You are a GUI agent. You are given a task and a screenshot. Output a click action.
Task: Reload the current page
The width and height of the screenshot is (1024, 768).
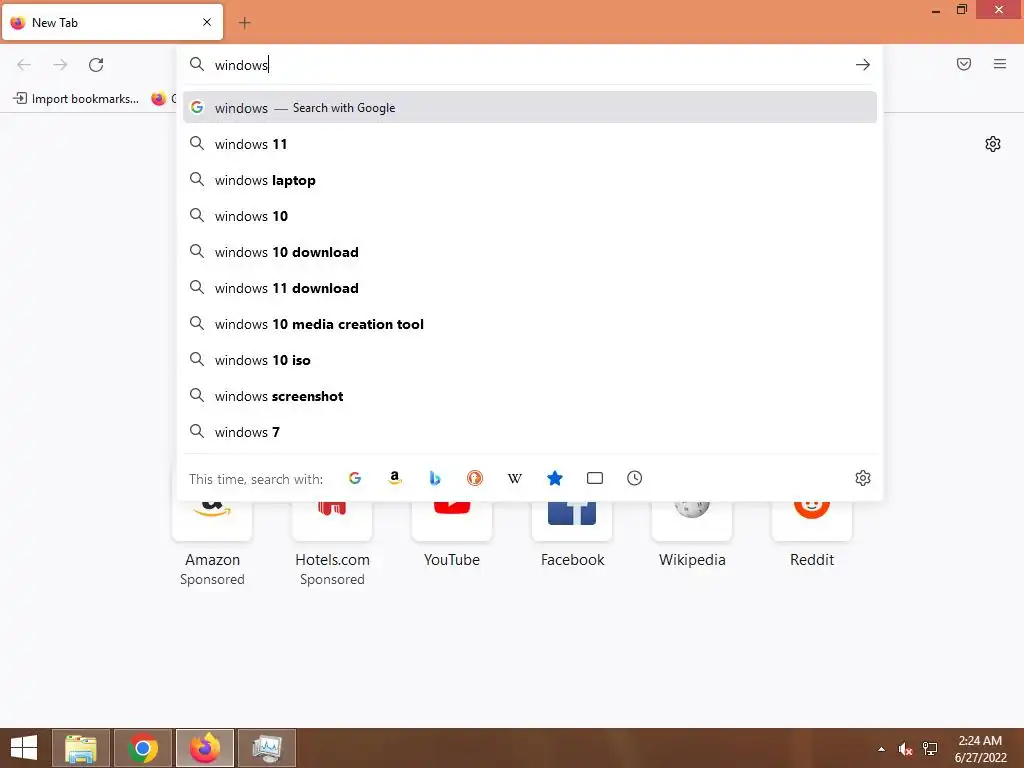point(96,65)
